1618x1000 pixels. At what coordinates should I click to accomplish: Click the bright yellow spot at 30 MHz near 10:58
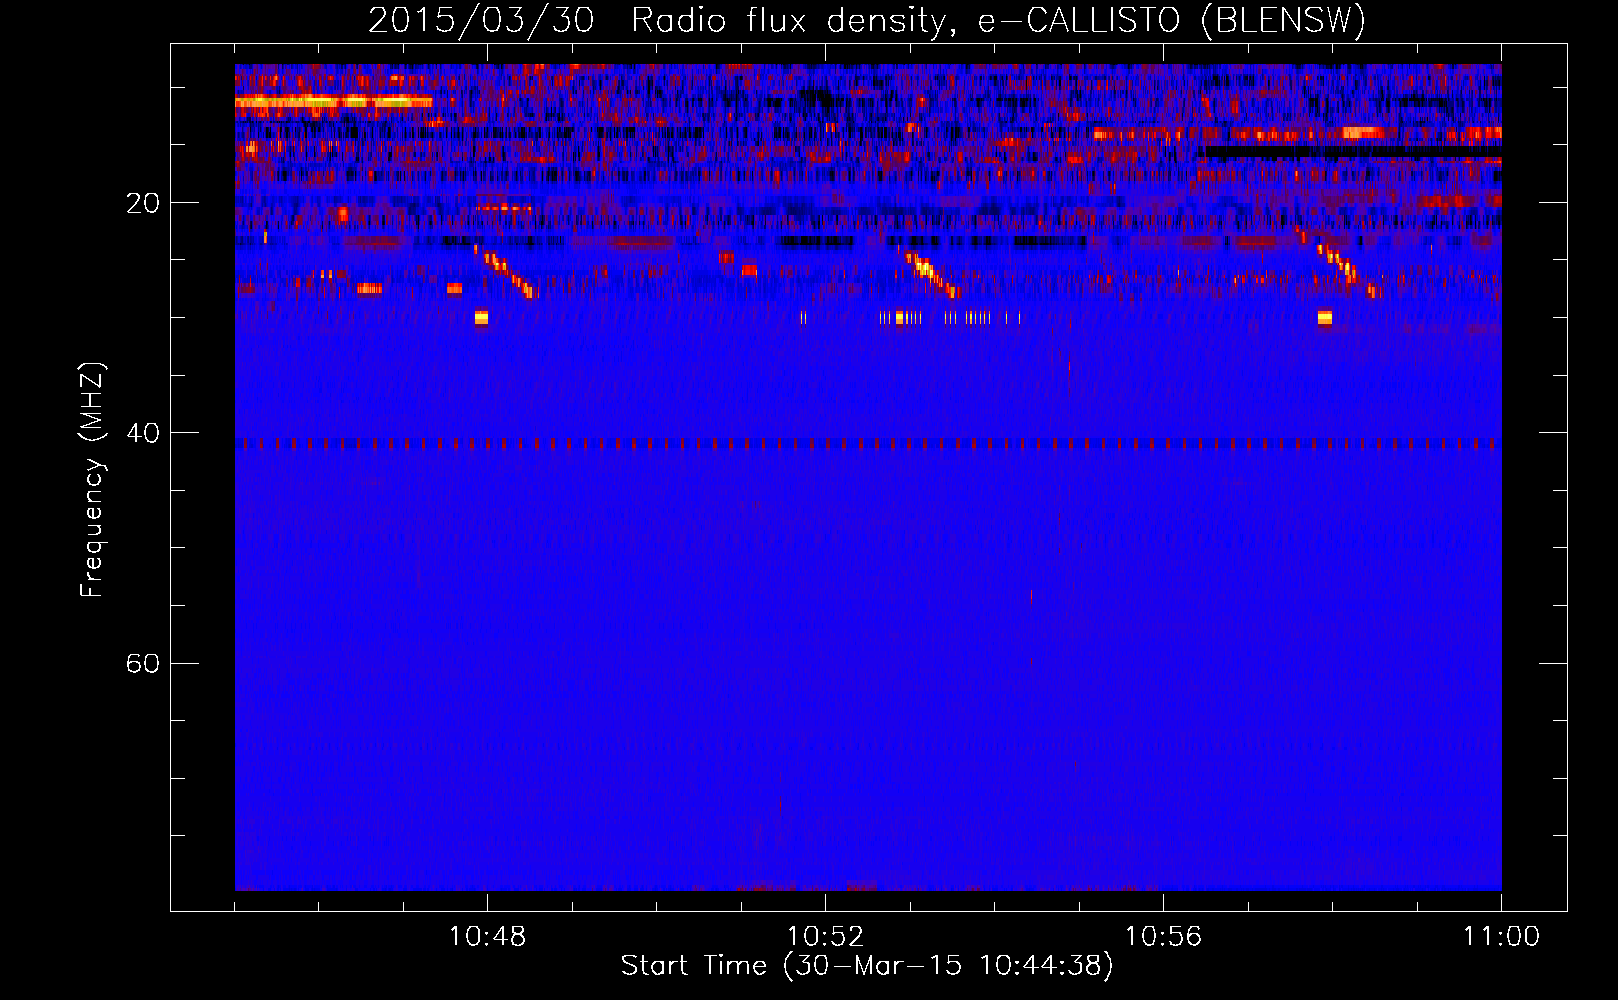point(1325,318)
